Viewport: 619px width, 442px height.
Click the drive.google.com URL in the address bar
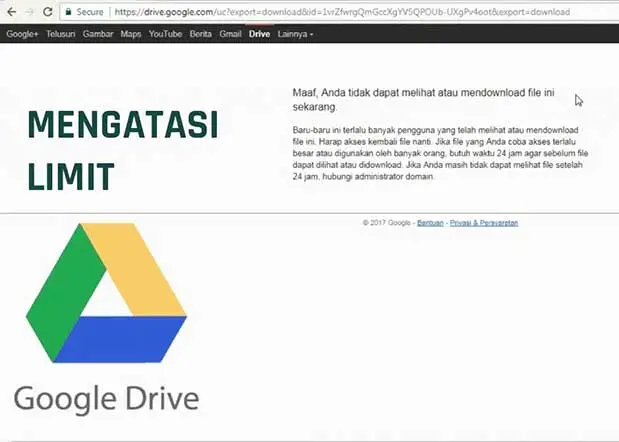point(342,12)
